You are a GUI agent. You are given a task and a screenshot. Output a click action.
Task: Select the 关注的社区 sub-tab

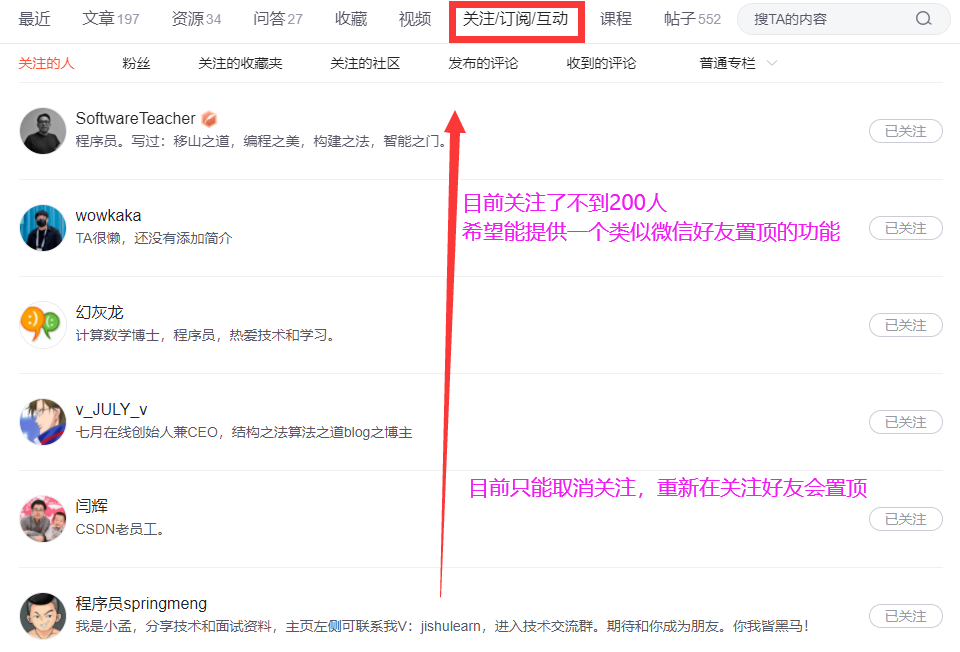(x=365, y=63)
